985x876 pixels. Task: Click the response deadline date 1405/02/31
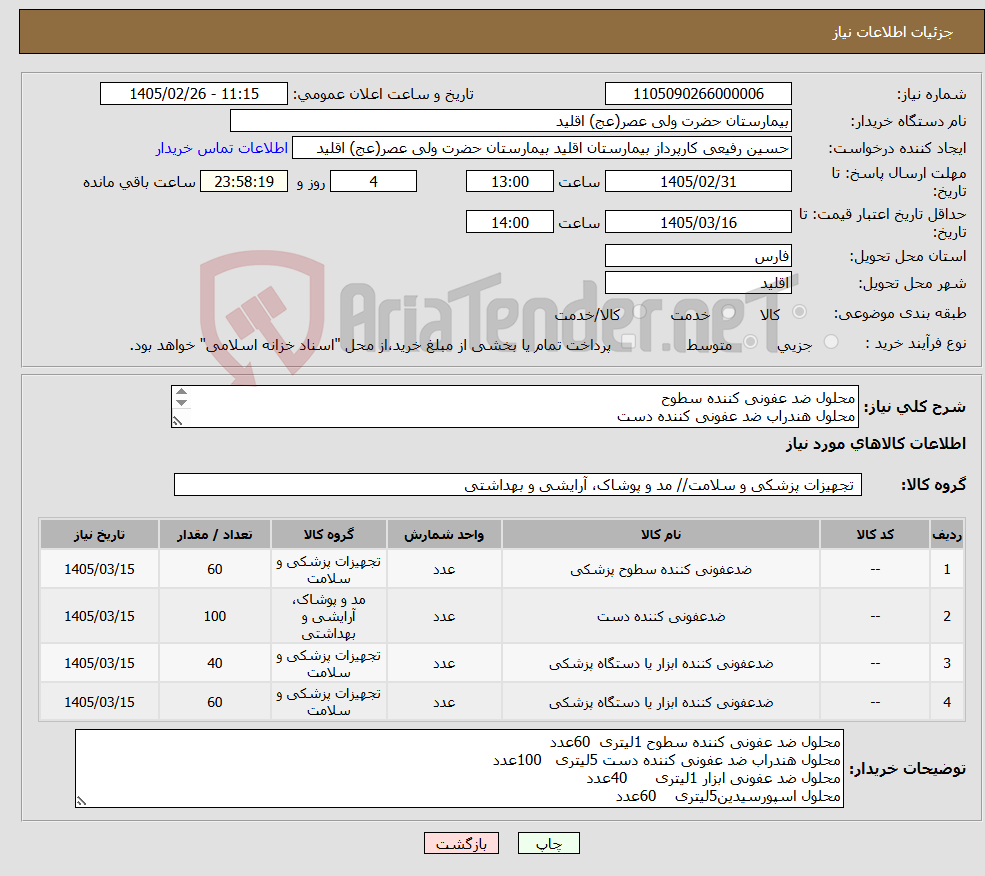[698, 182]
